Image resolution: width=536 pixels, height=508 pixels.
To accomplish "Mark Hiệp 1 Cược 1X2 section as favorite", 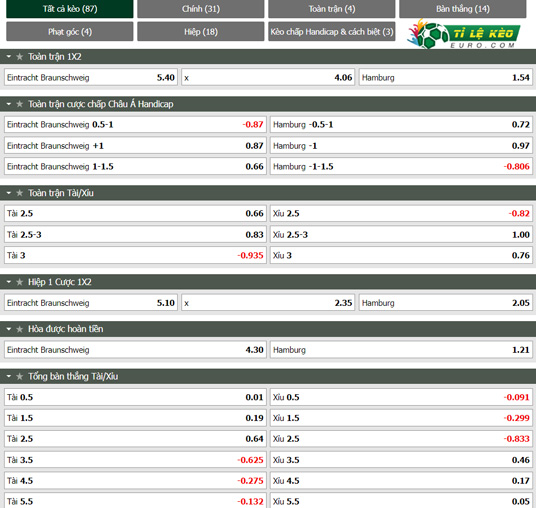I will 19,282.
